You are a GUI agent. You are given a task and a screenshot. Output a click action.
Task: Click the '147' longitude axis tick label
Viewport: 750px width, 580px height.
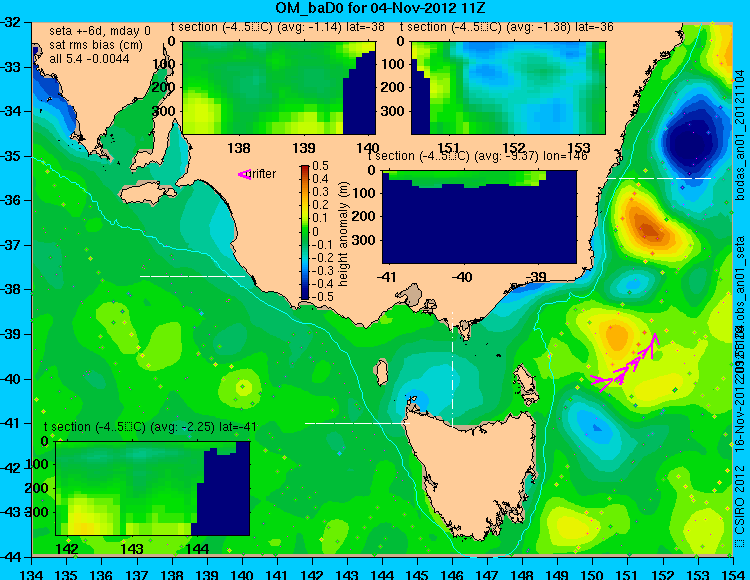pos(487,574)
